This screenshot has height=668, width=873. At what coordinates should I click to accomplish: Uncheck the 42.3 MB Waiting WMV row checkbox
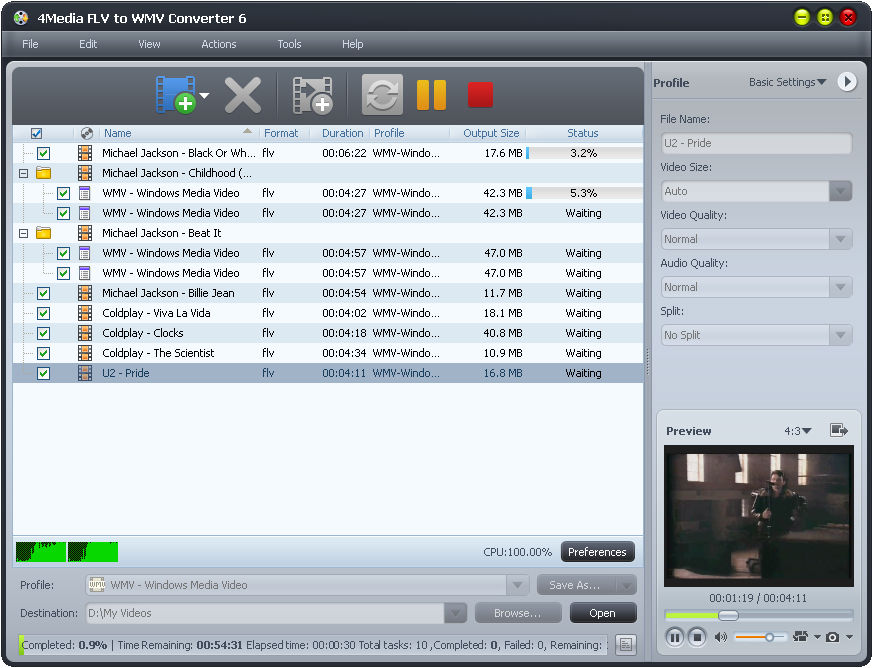[x=63, y=213]
